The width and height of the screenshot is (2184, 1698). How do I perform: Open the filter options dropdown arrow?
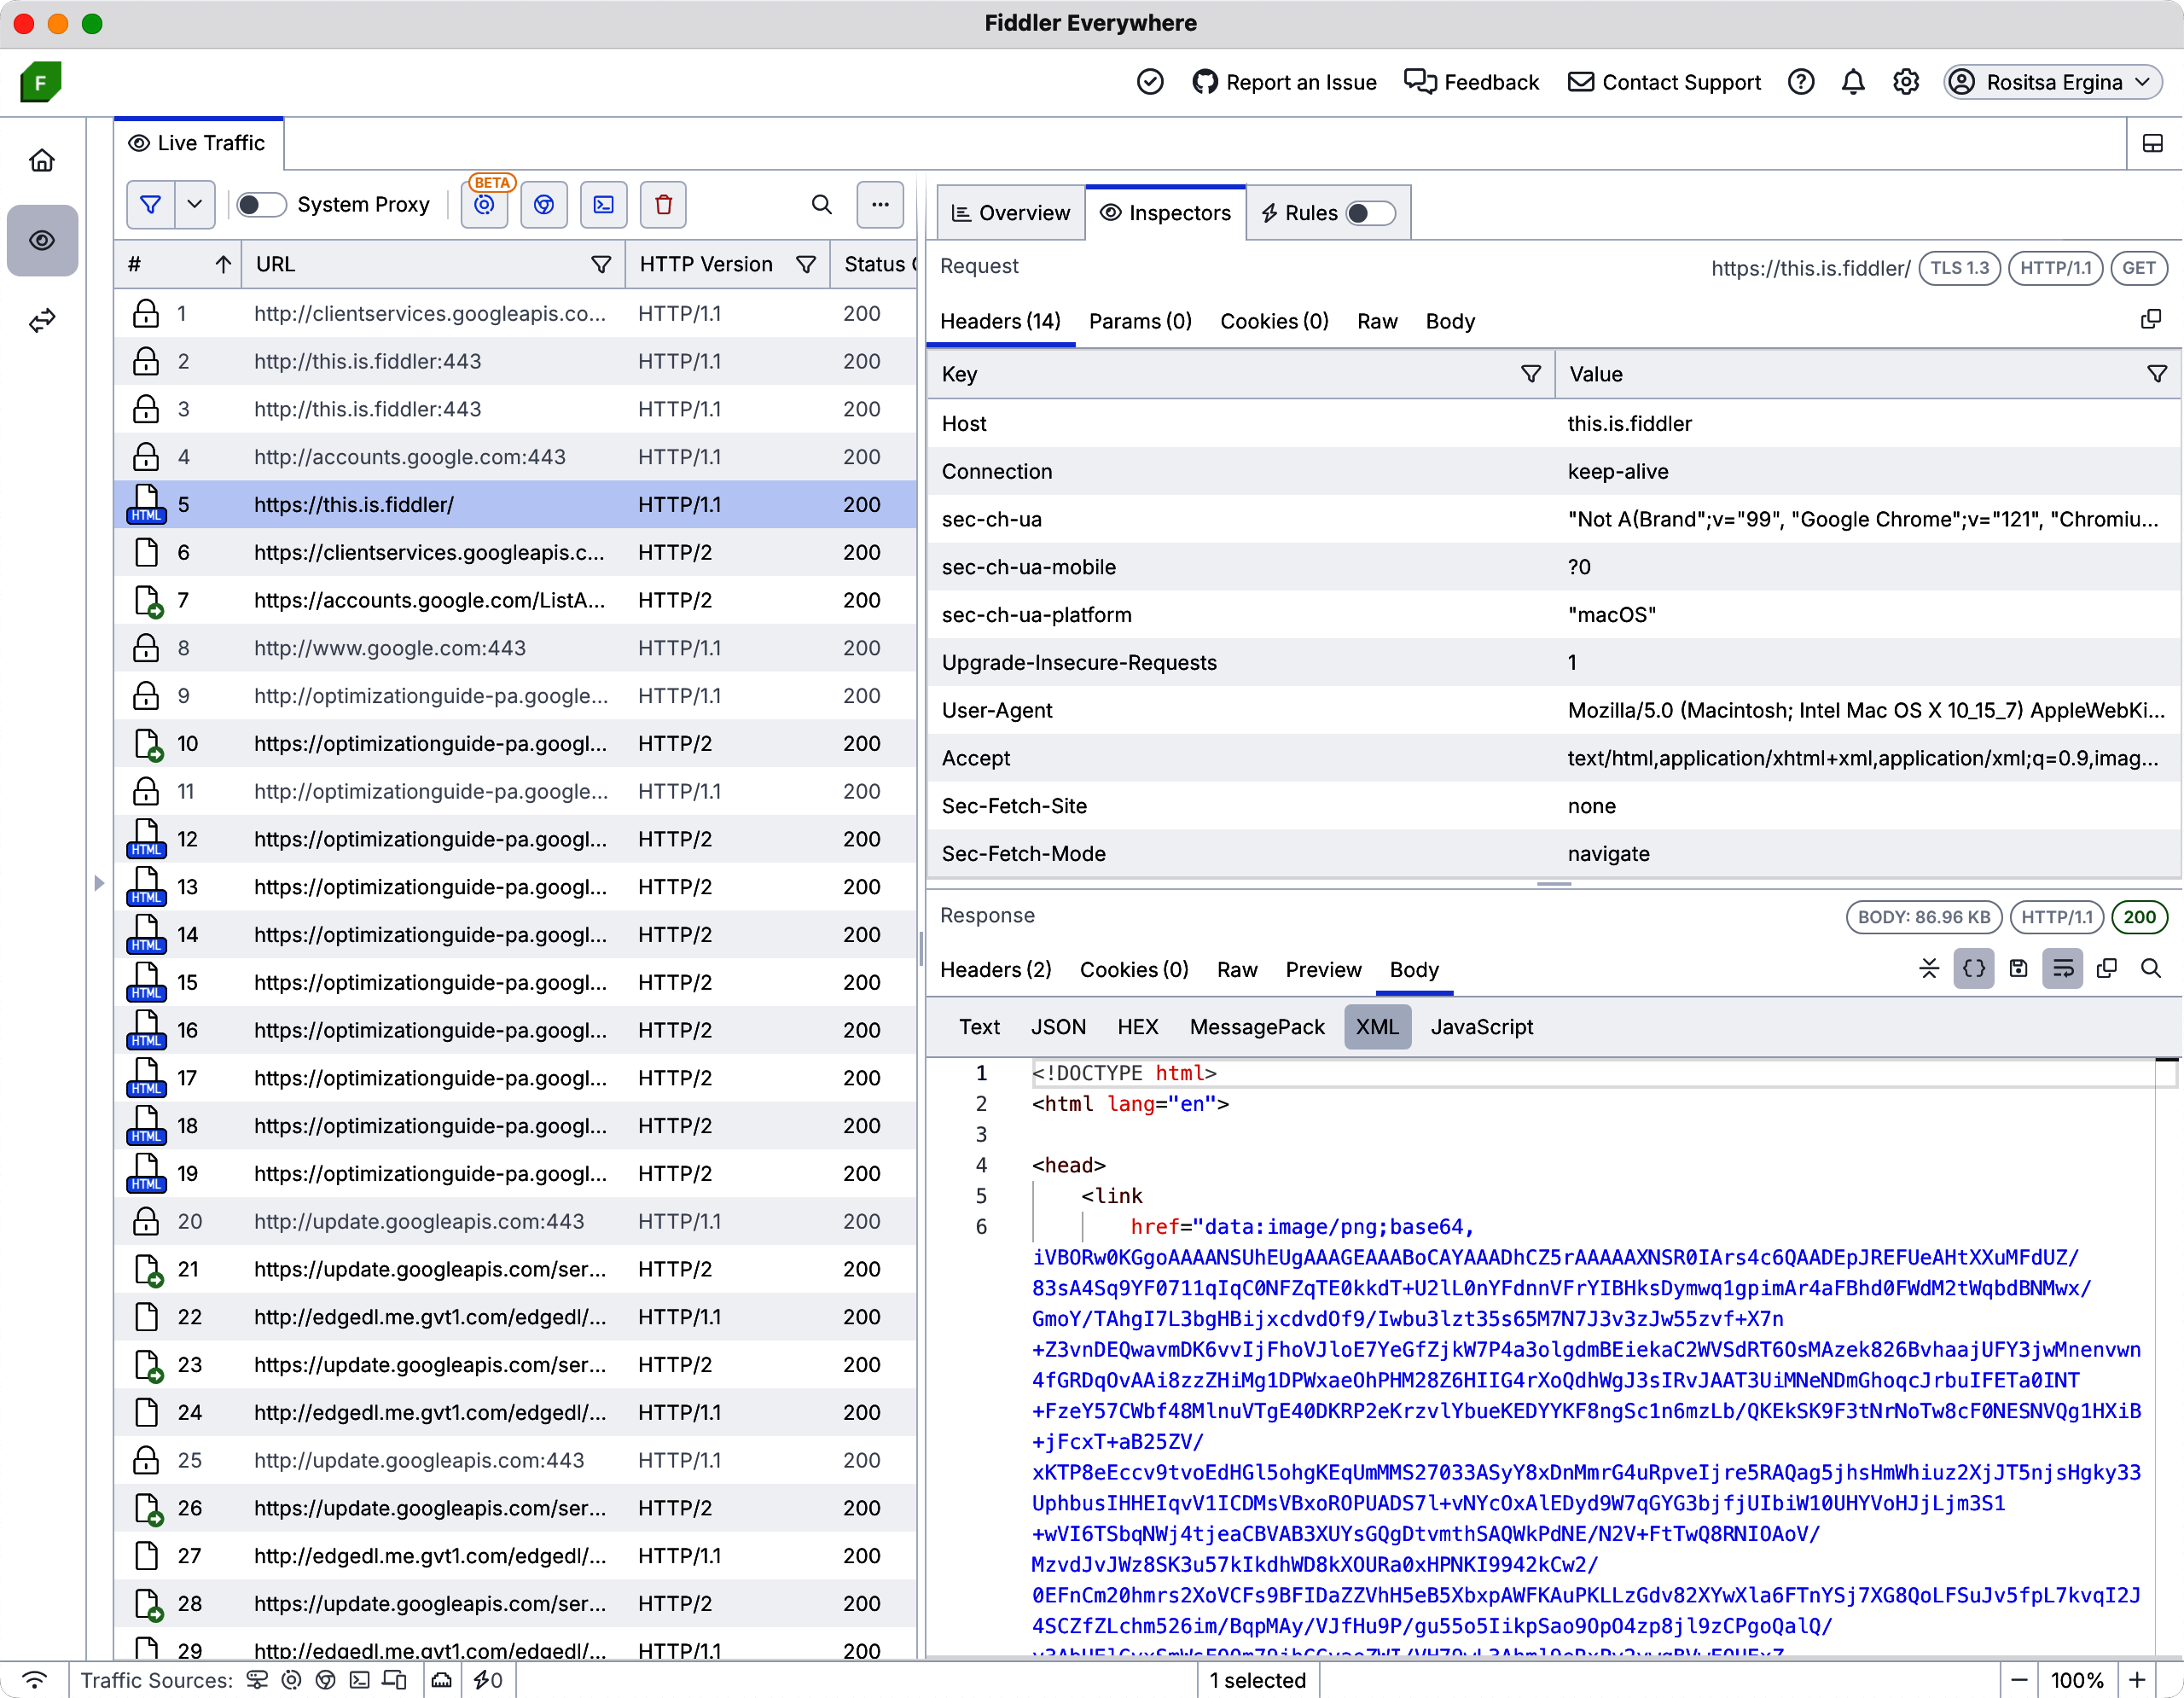[195, 205]
